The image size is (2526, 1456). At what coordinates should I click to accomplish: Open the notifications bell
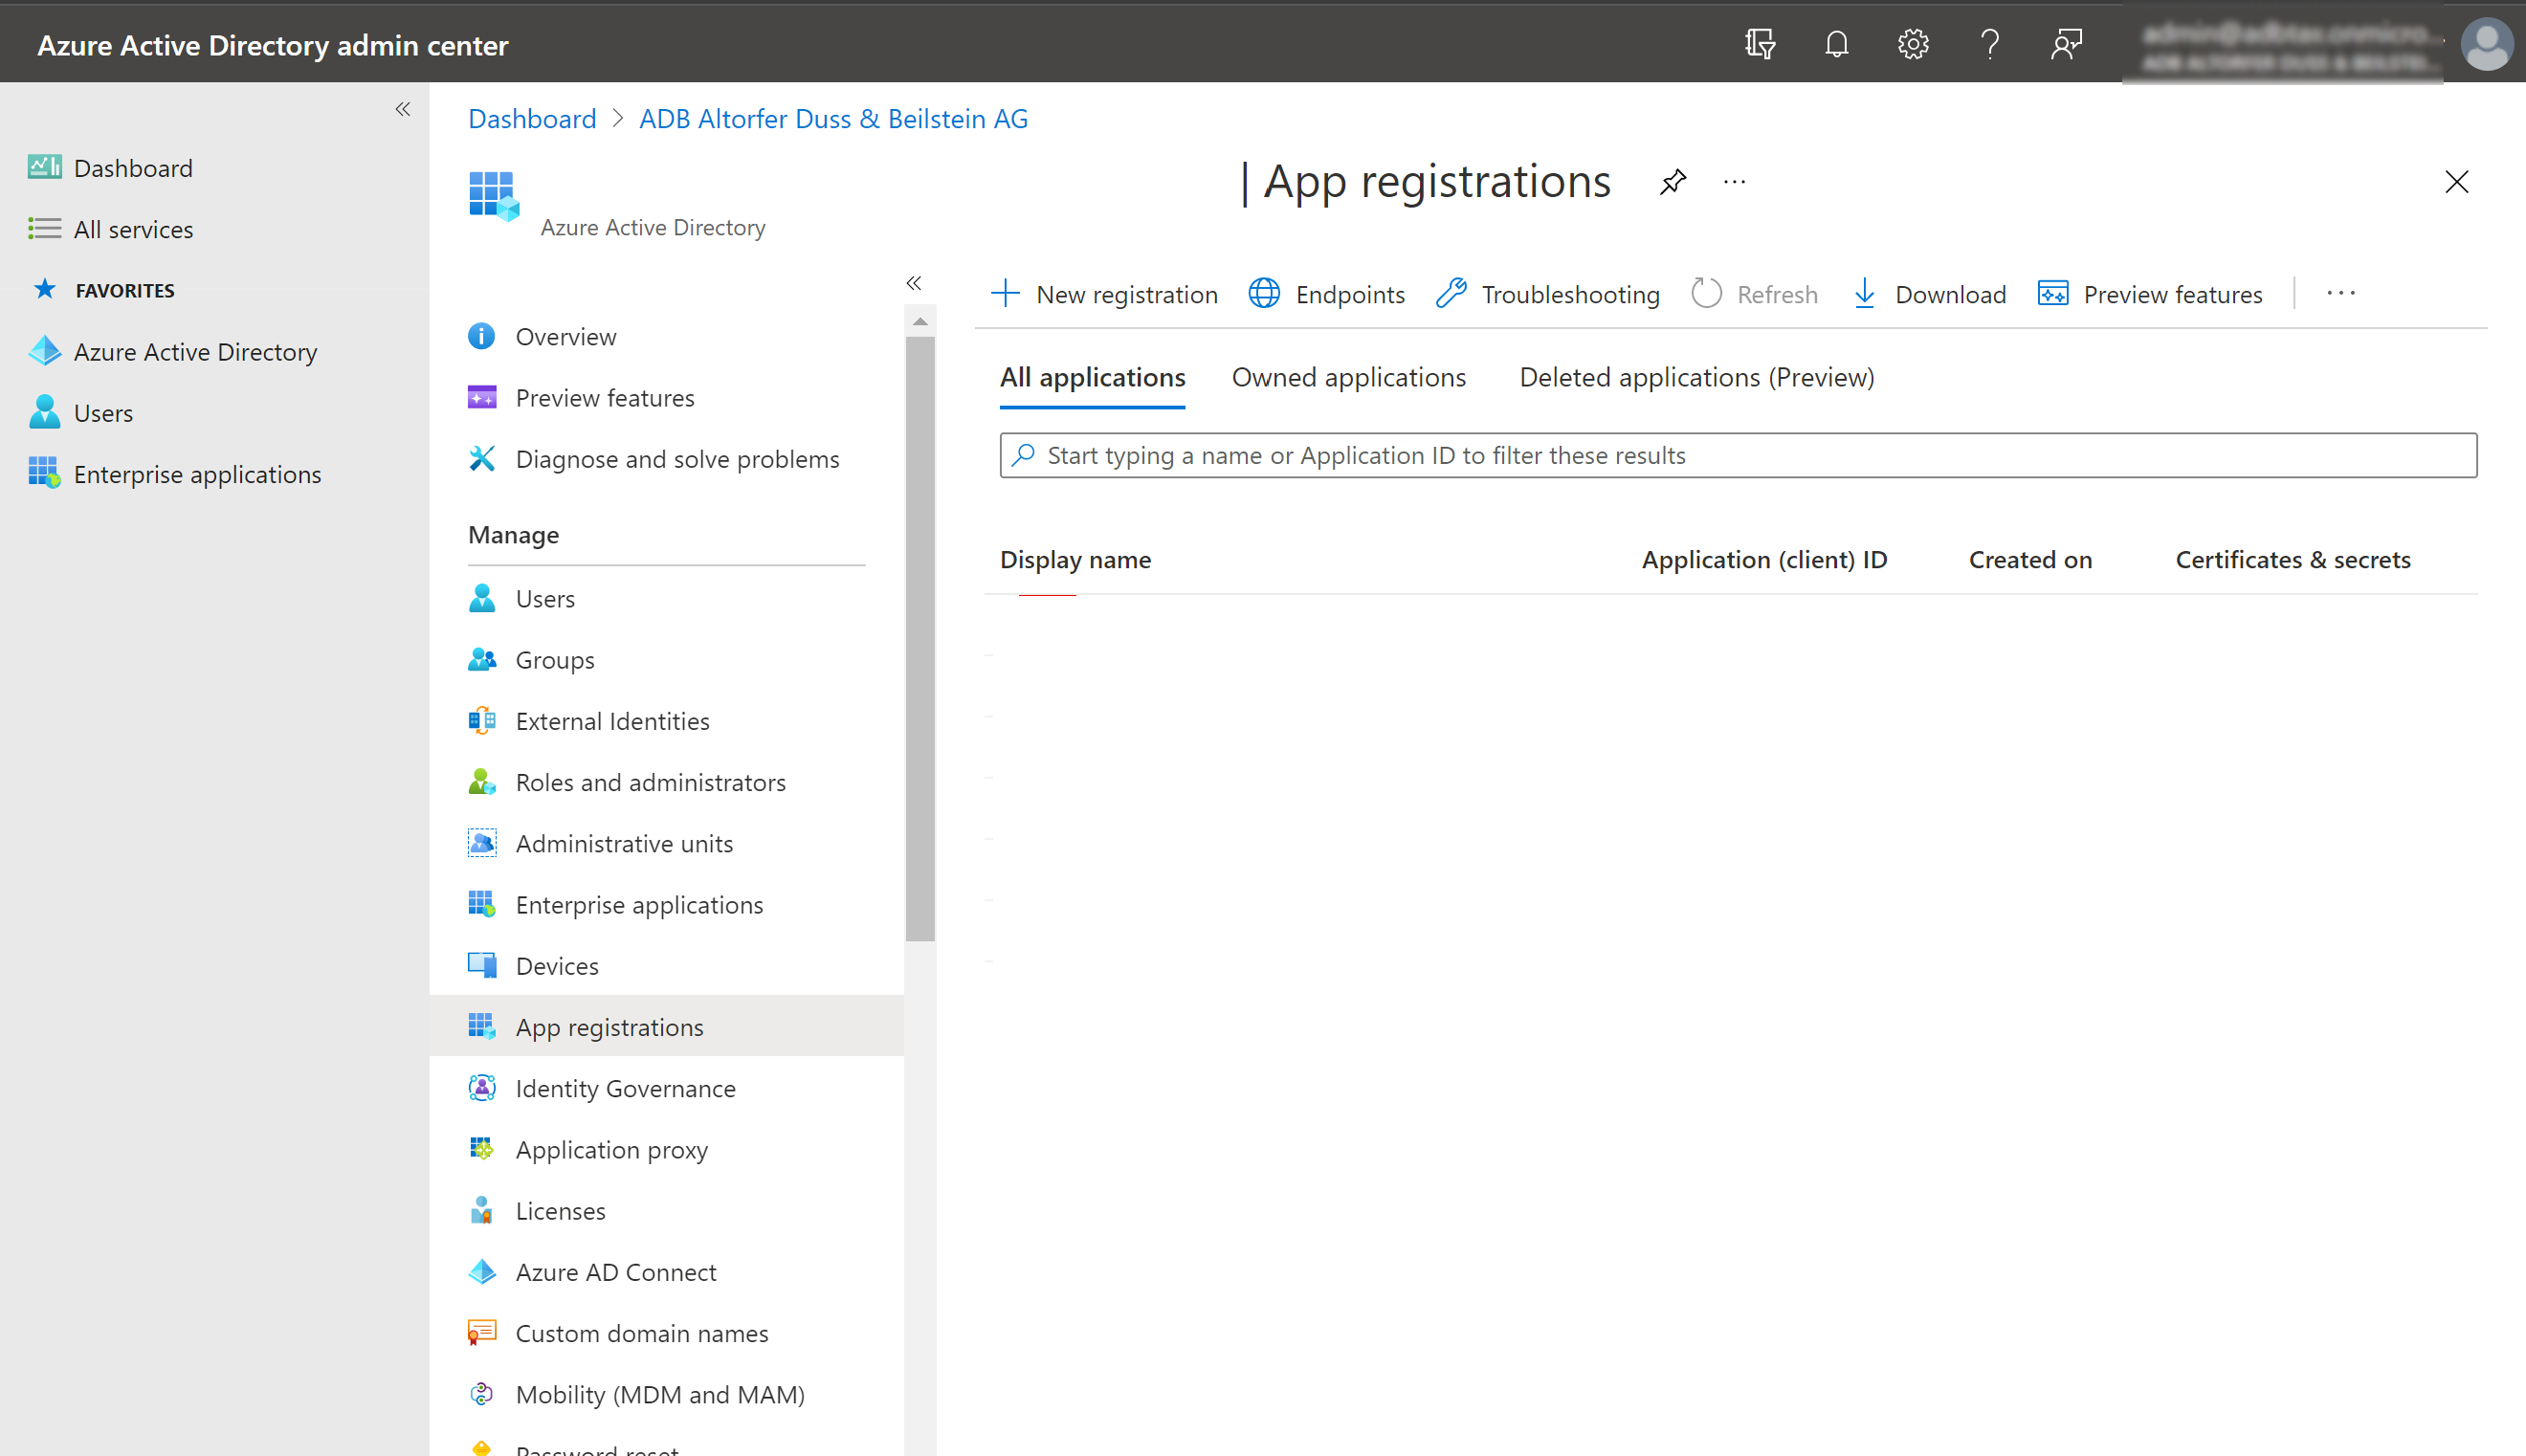1836,44
